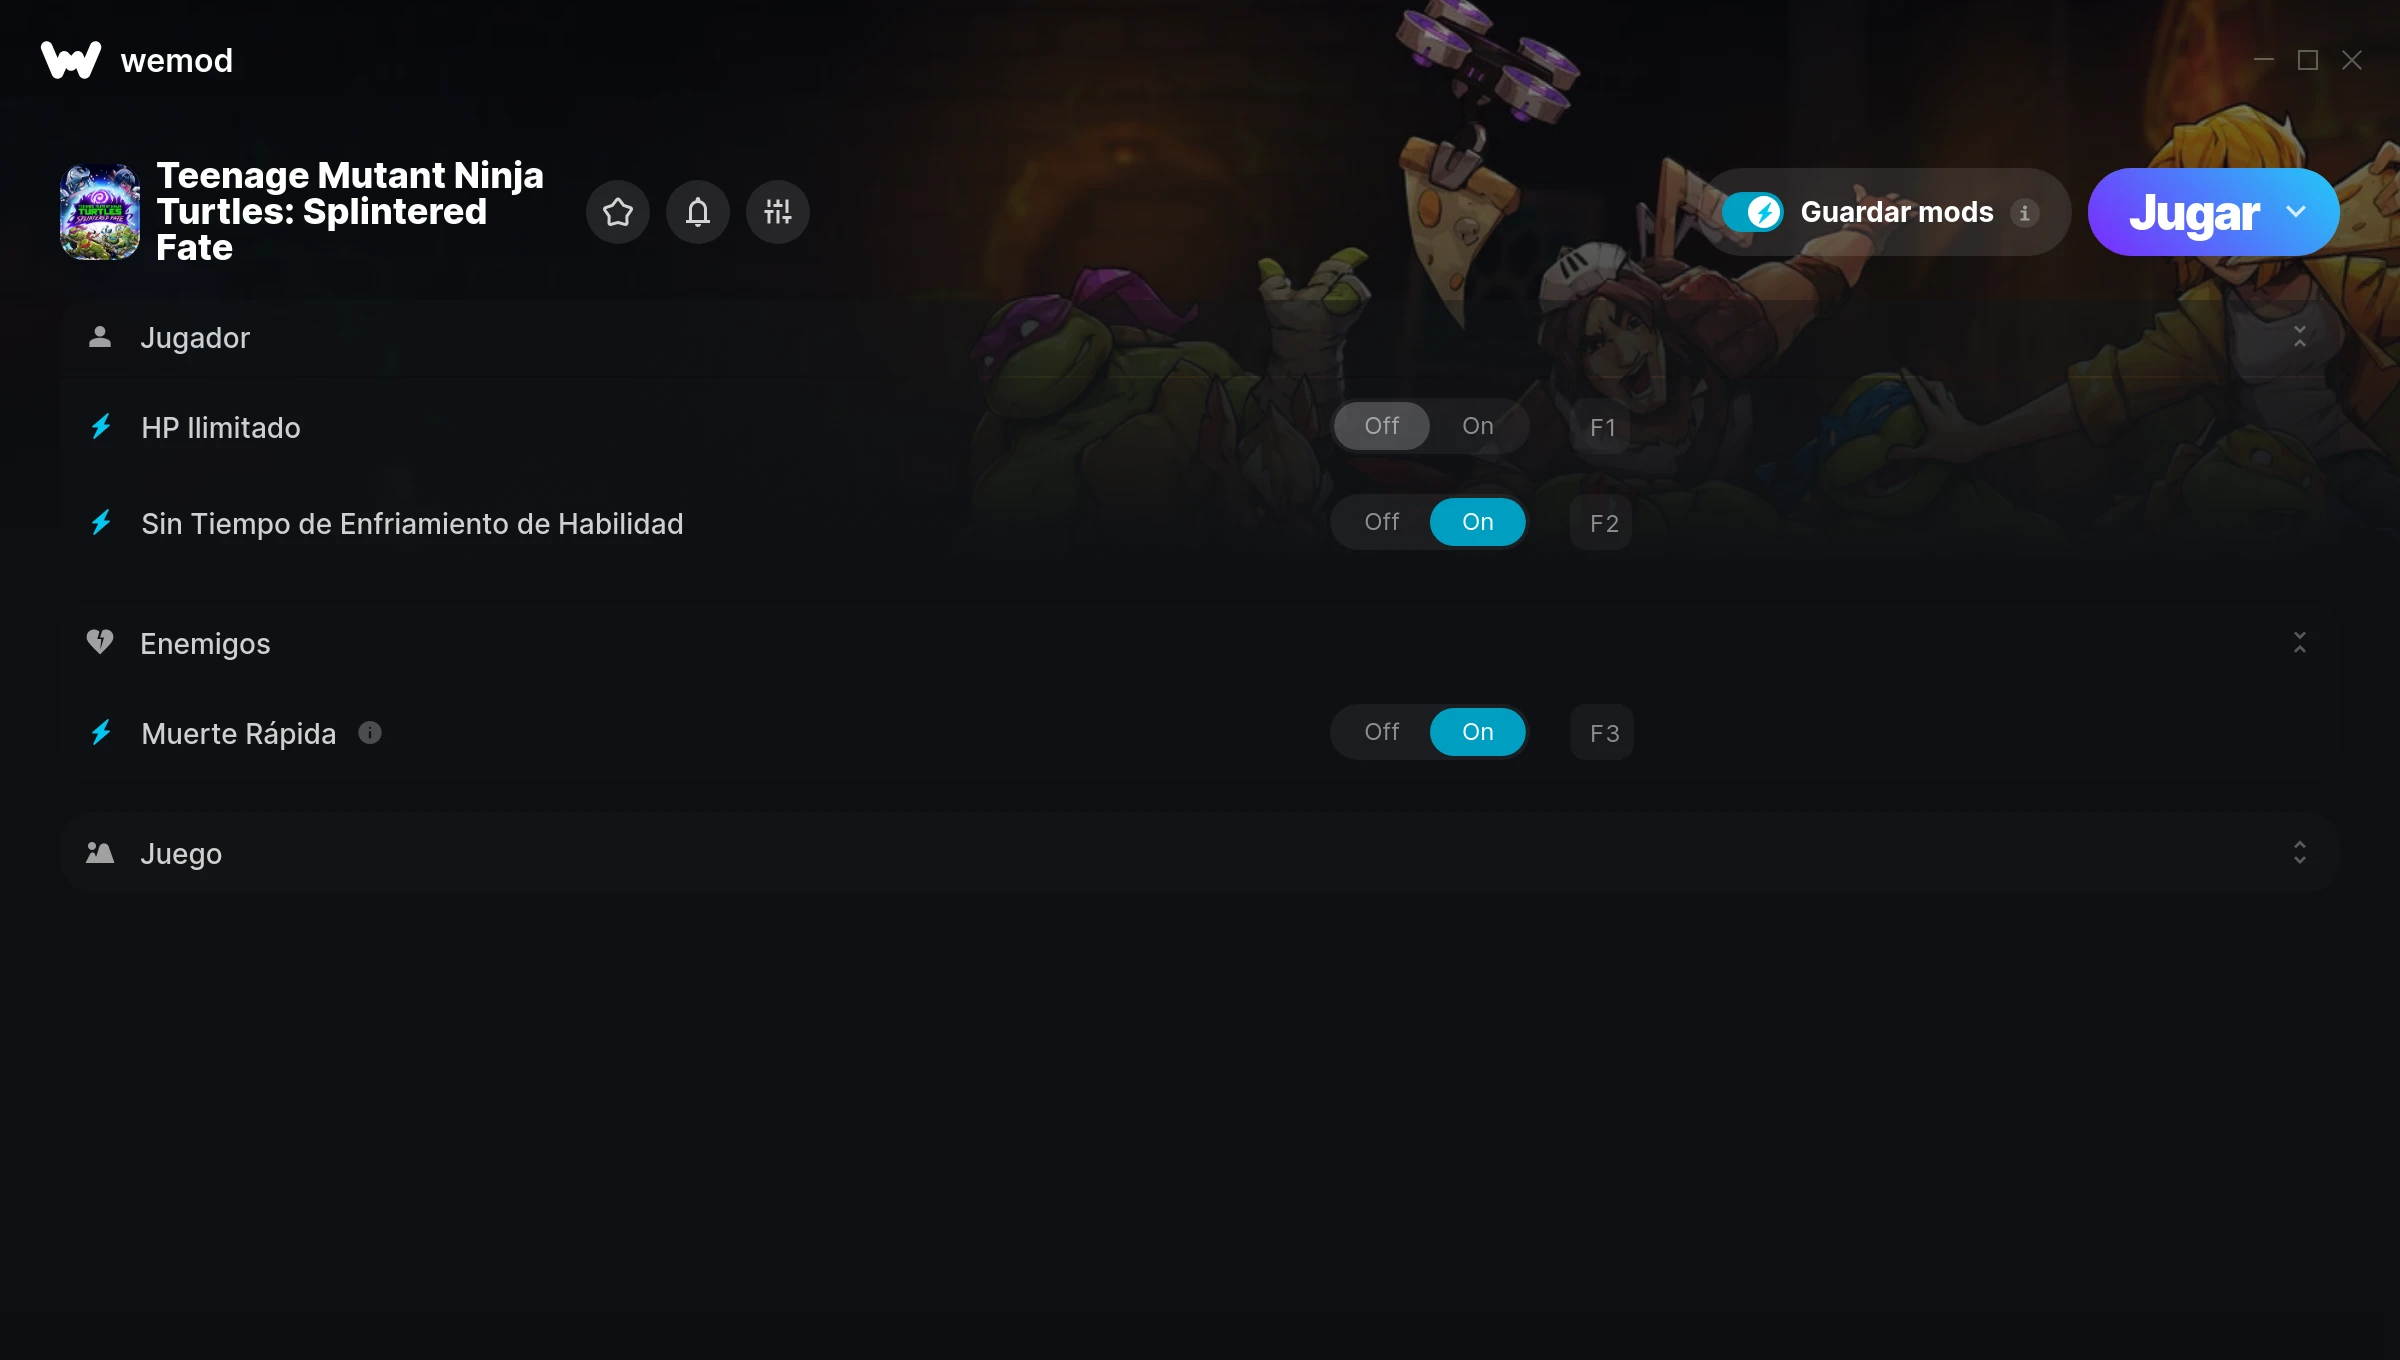Open the Jugar dropdown arrow
Viewport: 2400px width, 1360px height.
click(2296, 212)
